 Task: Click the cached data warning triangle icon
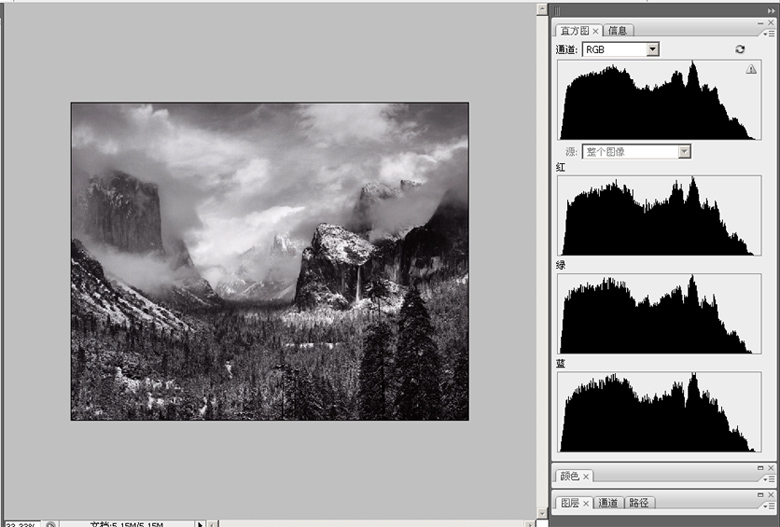point(750,70)
